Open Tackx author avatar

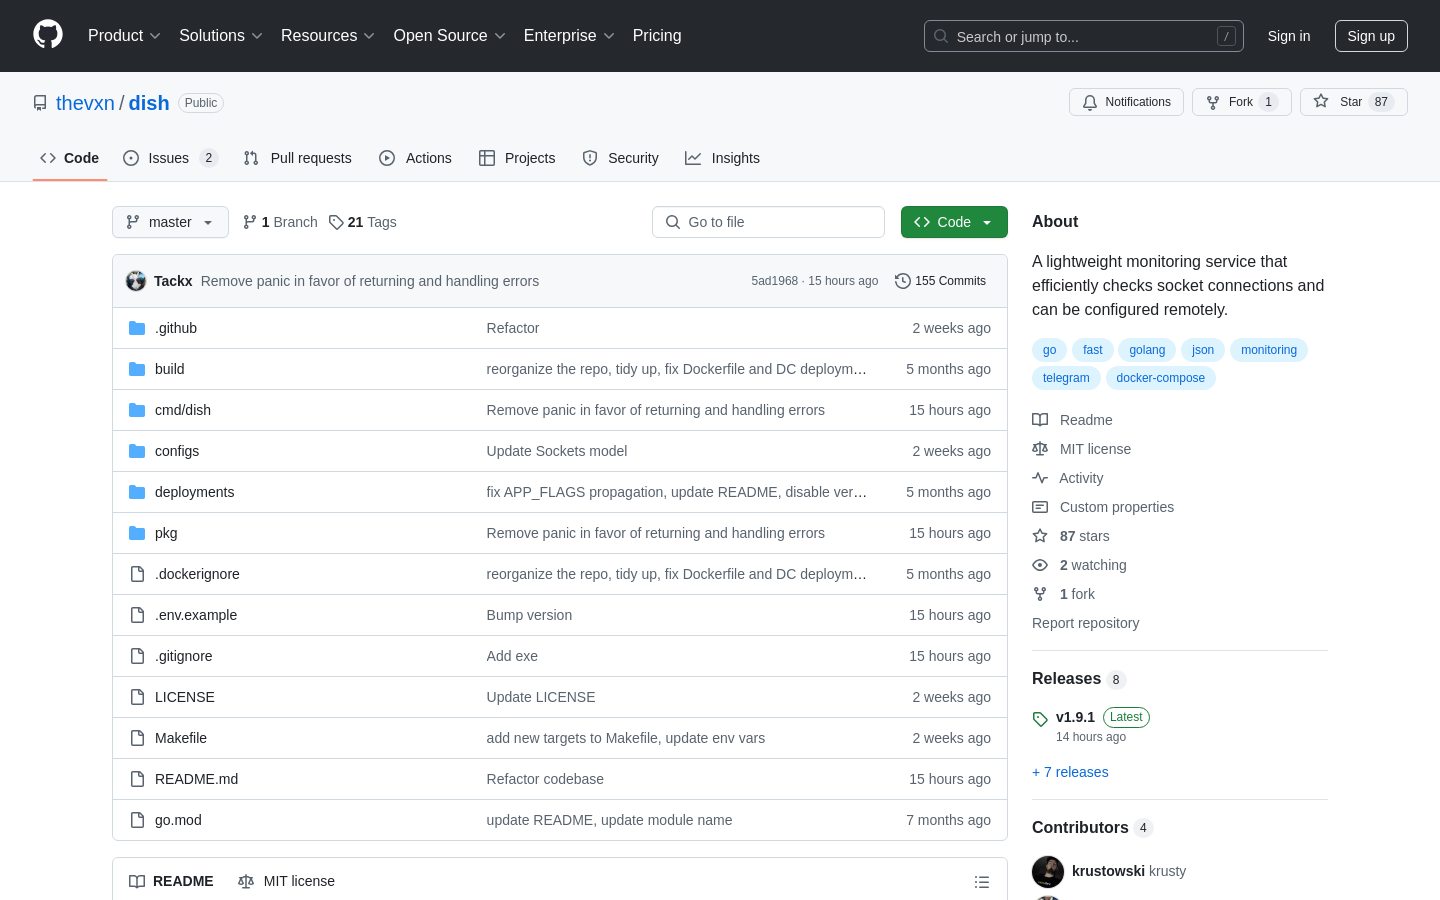136,281
